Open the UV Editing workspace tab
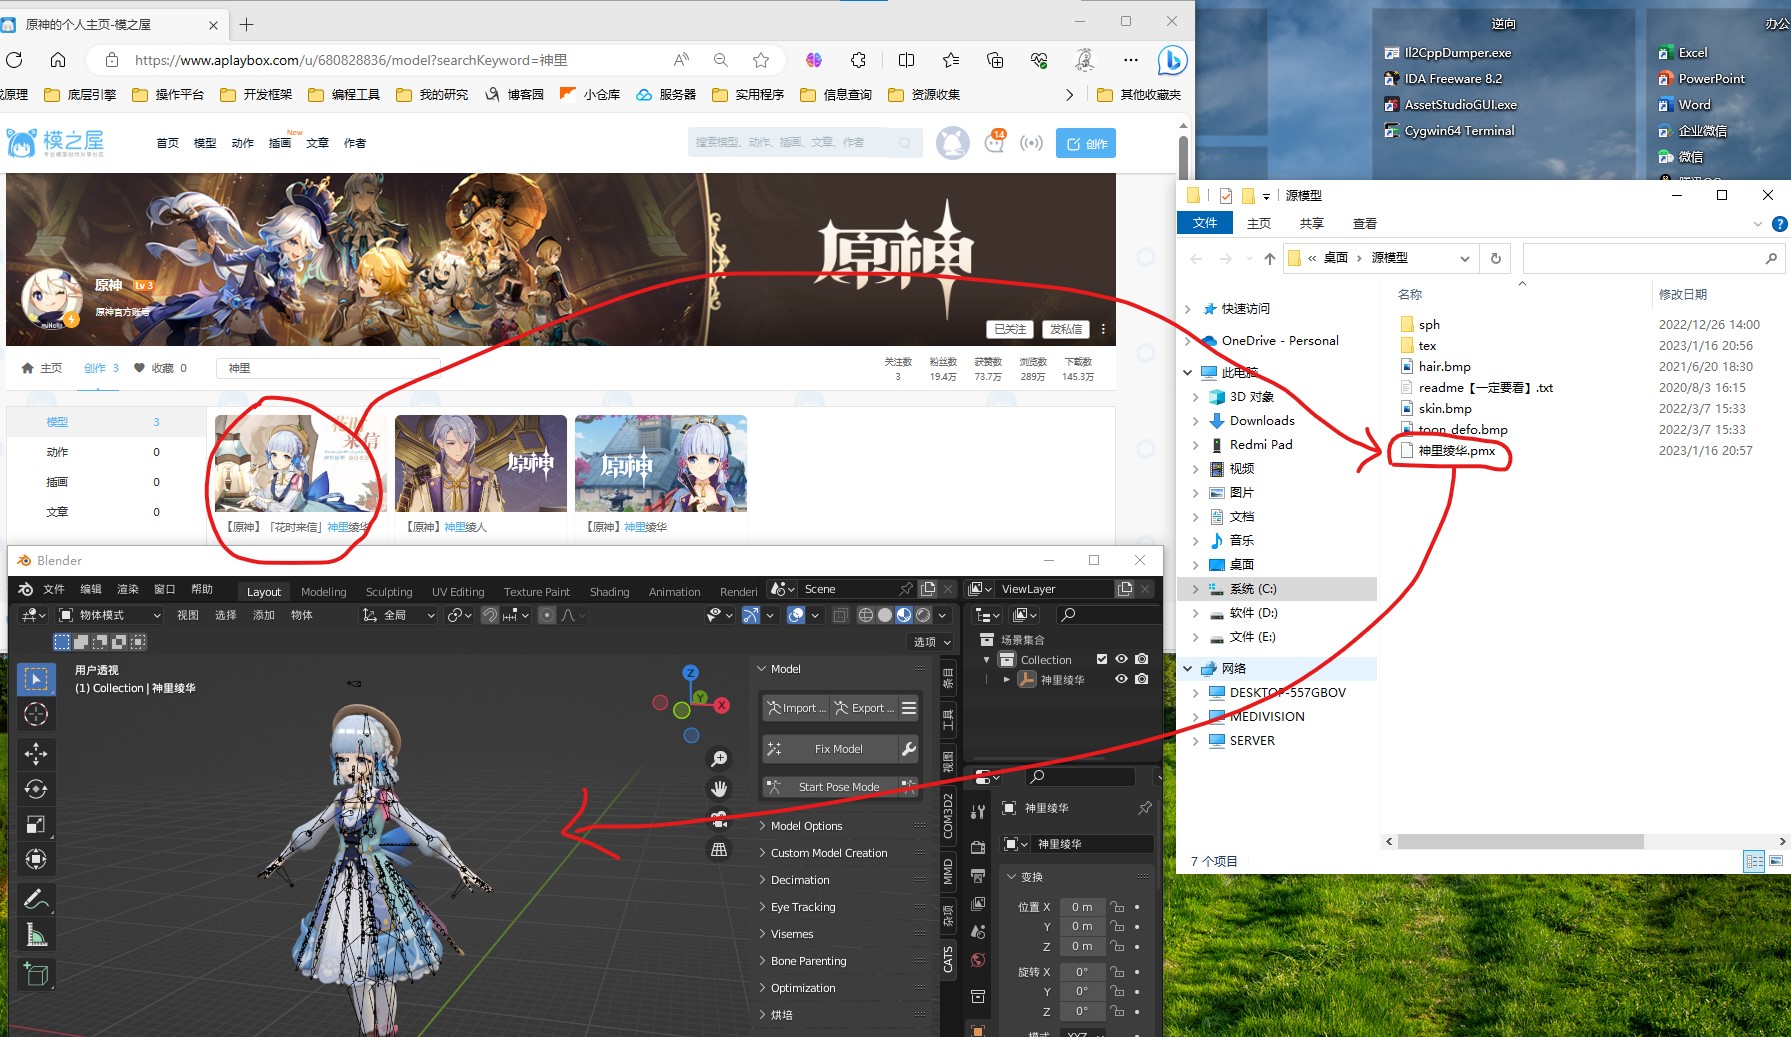 [x=458, y=592]
